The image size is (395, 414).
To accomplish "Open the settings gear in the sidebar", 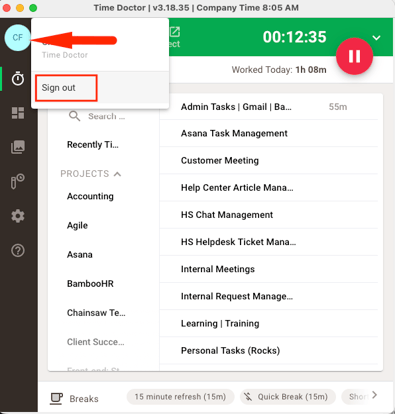I will [18, 216].
